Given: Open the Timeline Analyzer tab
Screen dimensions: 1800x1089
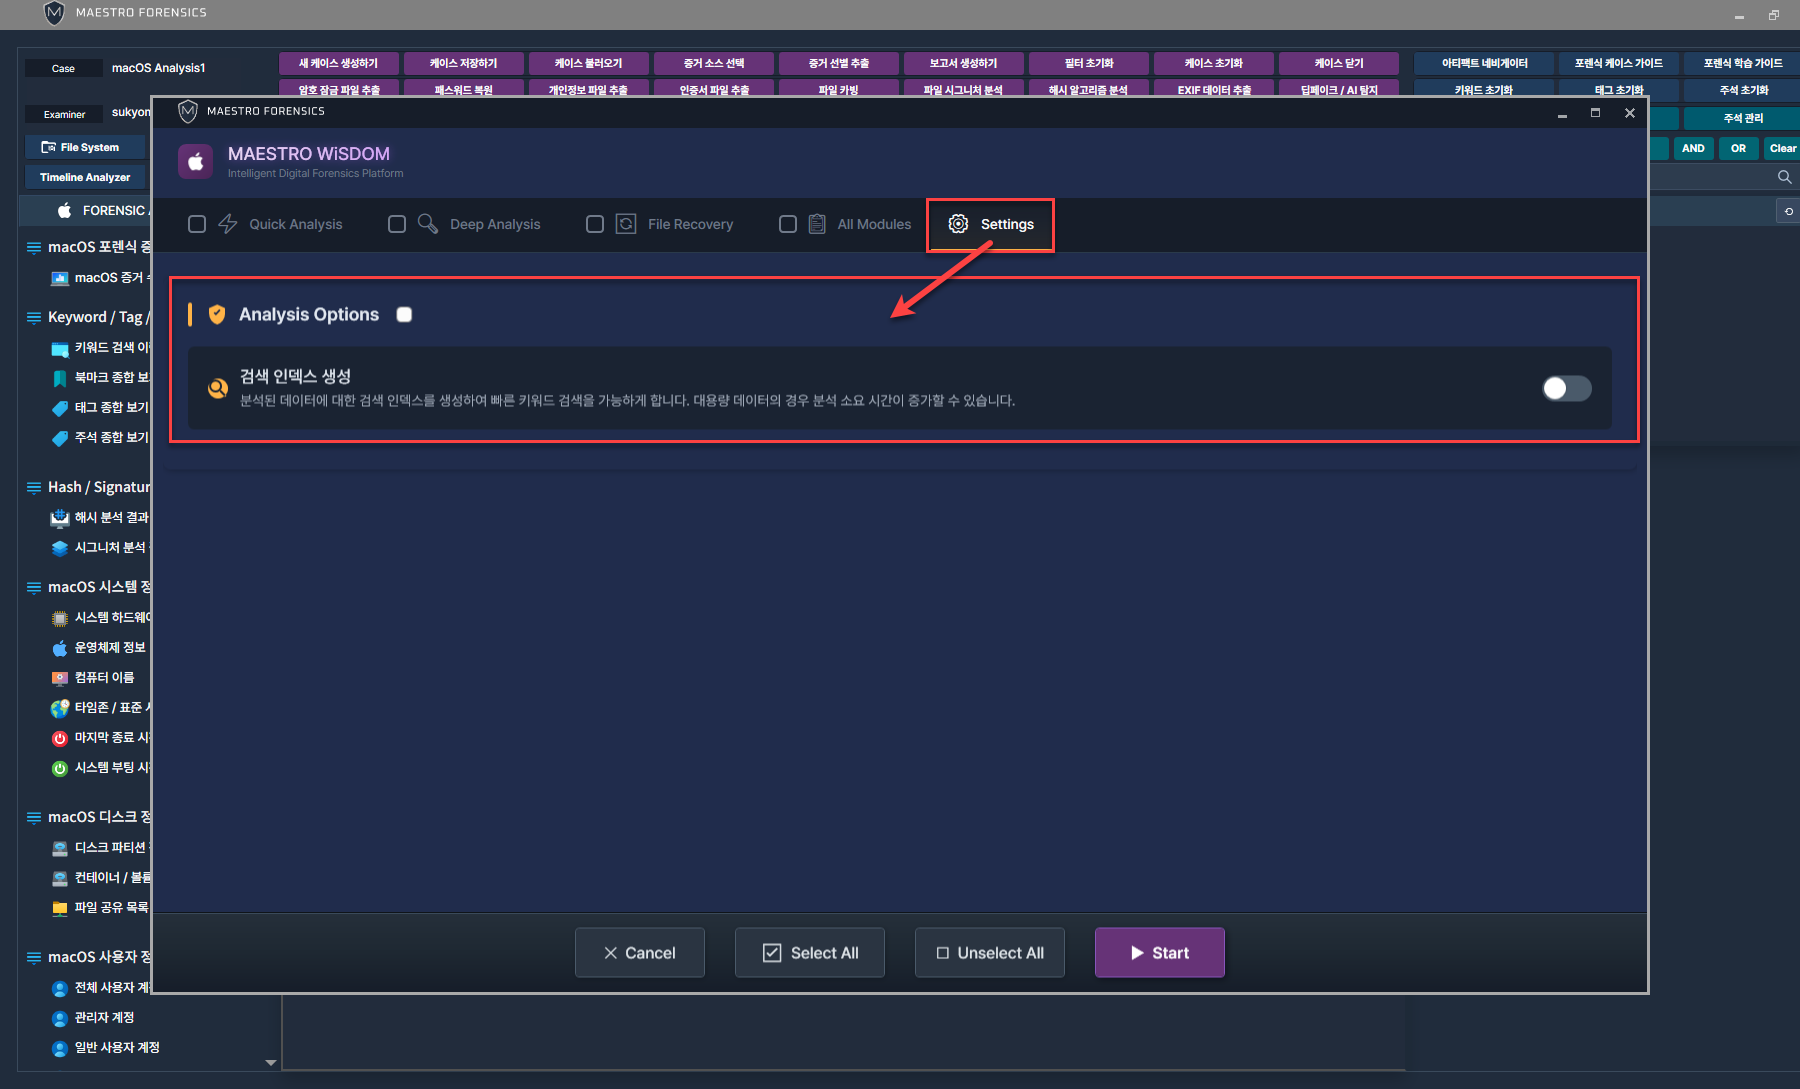Looking at the screenshot, I should coord(85,177).
